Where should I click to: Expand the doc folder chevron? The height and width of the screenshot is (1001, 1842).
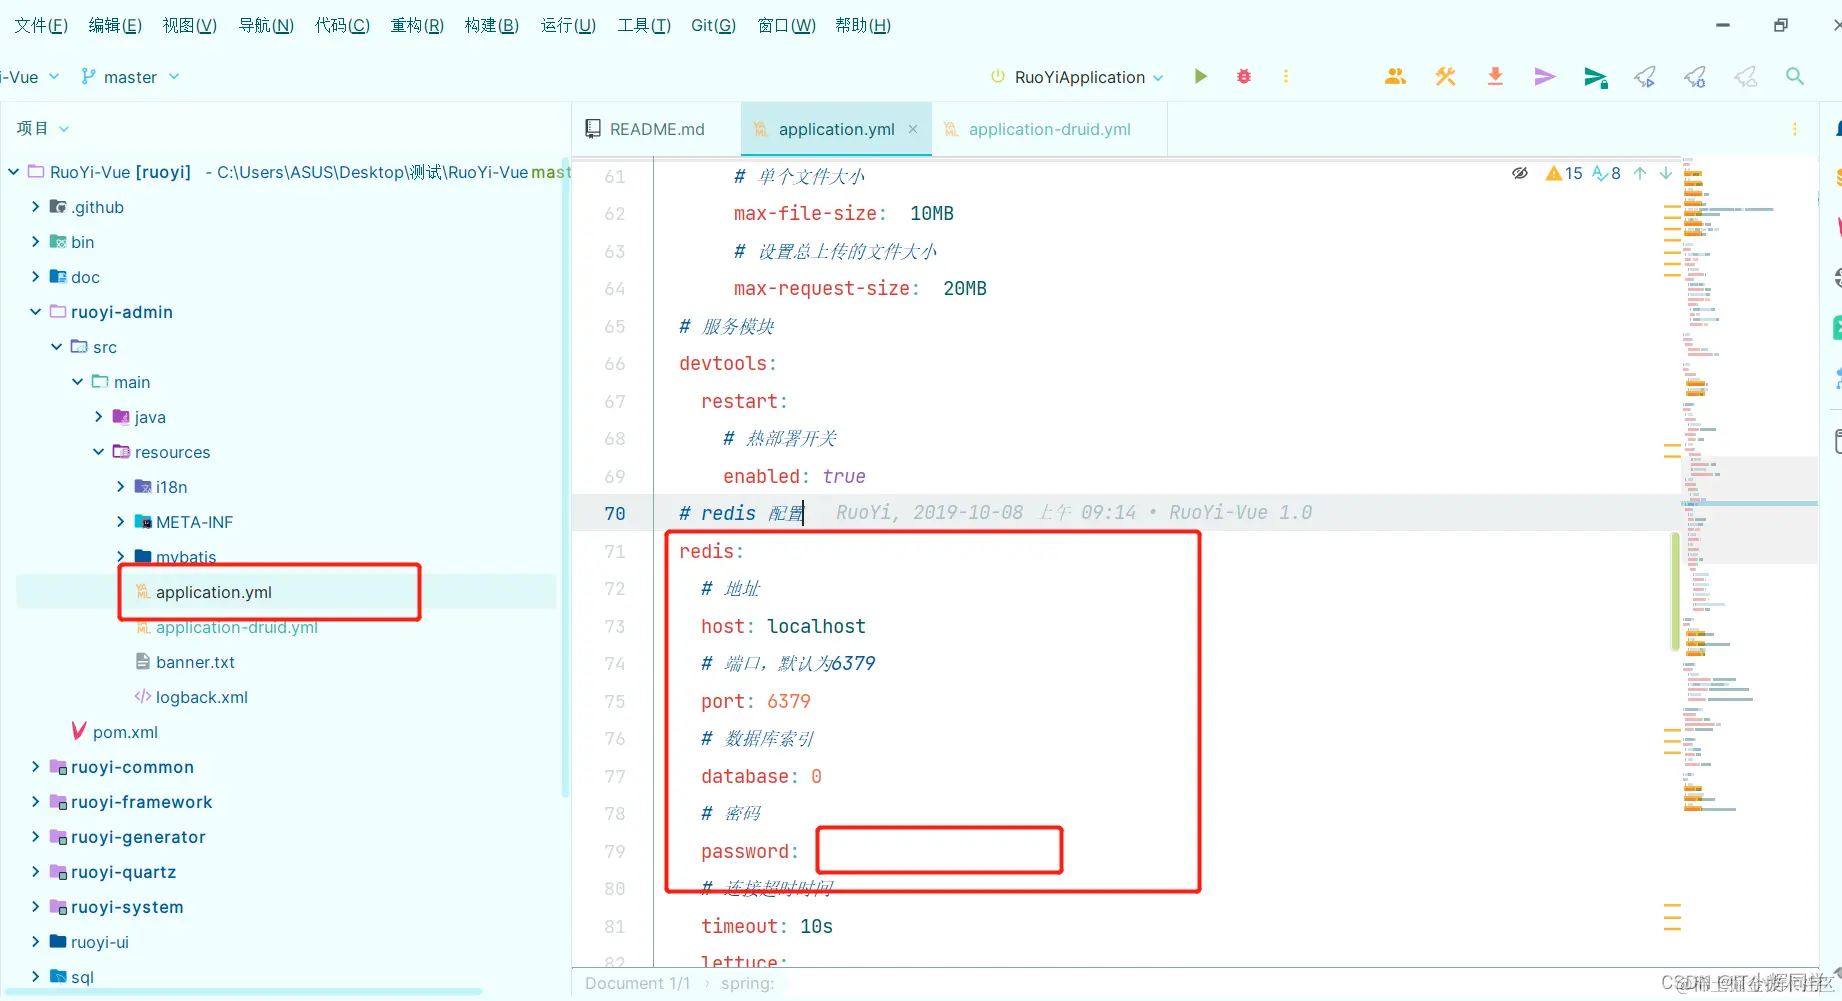[35, 277]
